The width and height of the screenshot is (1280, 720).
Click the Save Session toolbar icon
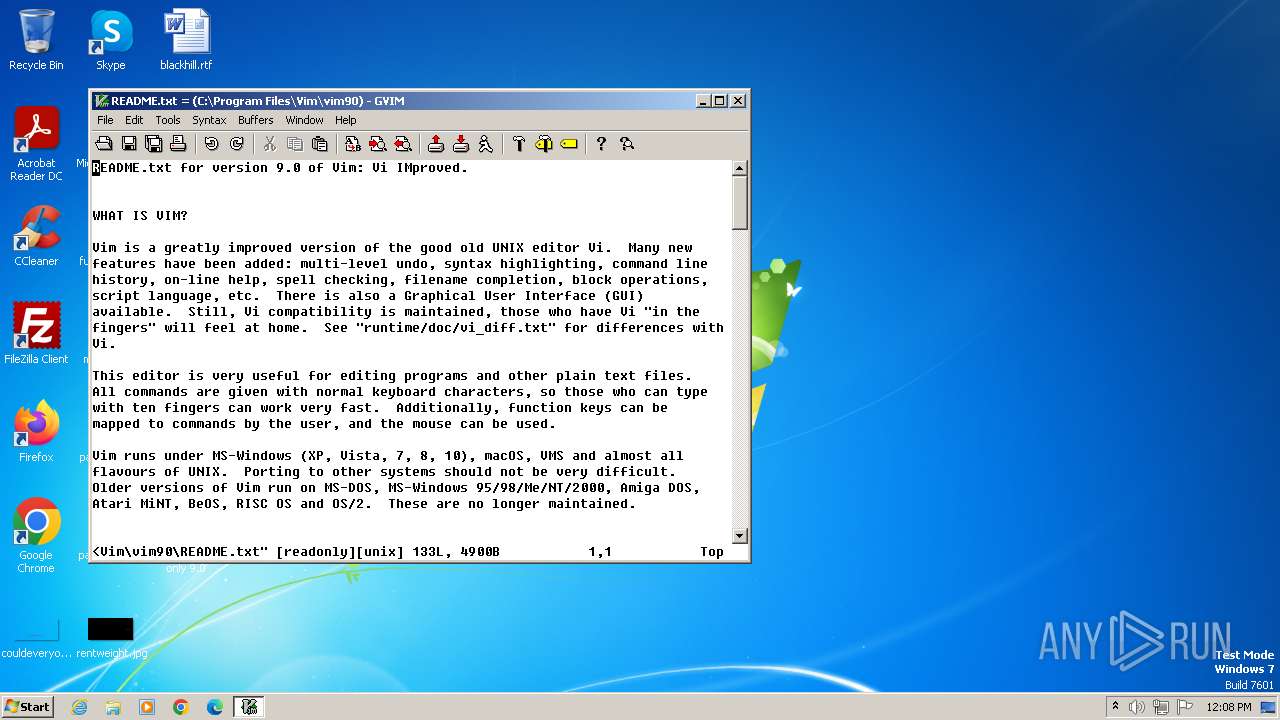pos(461,144)
